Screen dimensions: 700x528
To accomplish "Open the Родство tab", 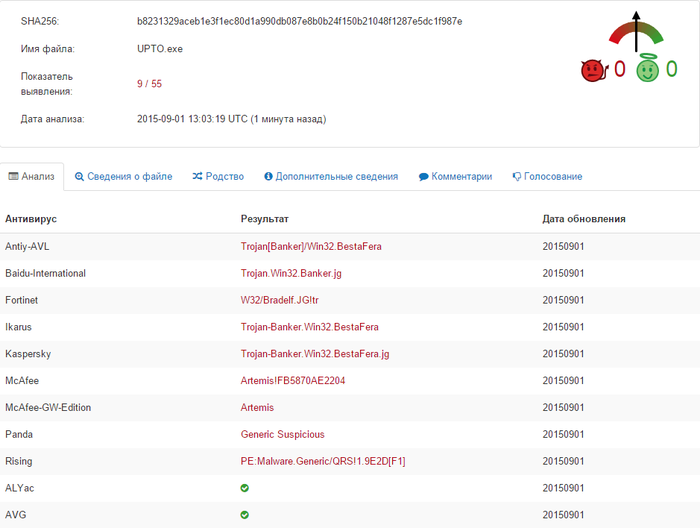I will click(218, 176).
